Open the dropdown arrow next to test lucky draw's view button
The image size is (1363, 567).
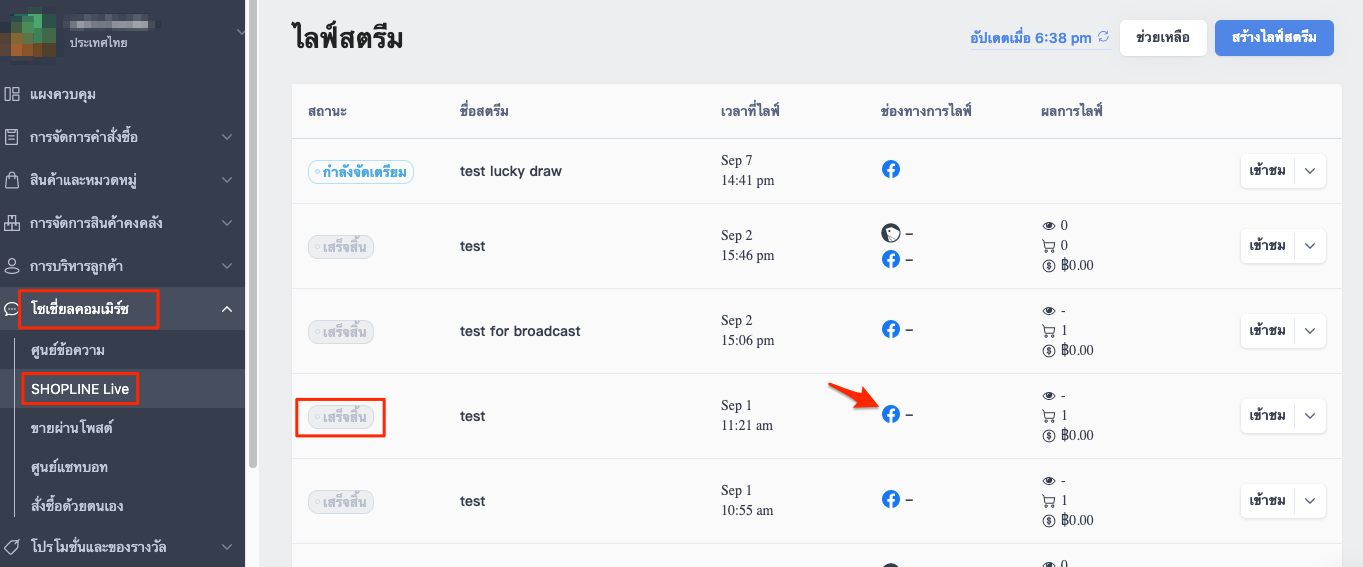point(1310,171)
